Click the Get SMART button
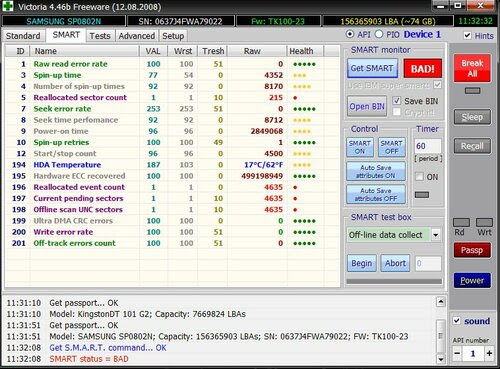This screenshot has height=369, width=500. click(x=372, y=68)
